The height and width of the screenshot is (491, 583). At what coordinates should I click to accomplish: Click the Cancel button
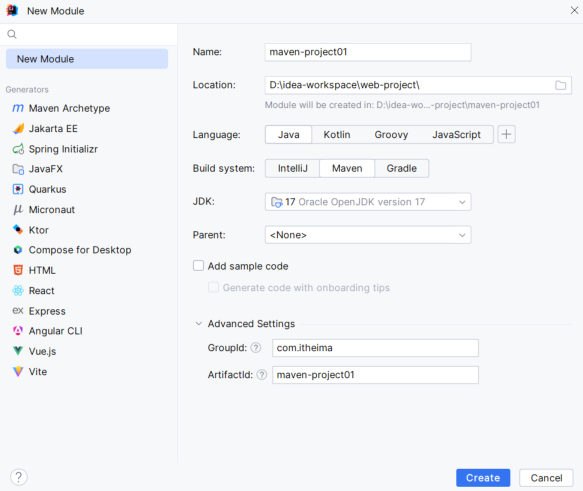click(546, 478)
